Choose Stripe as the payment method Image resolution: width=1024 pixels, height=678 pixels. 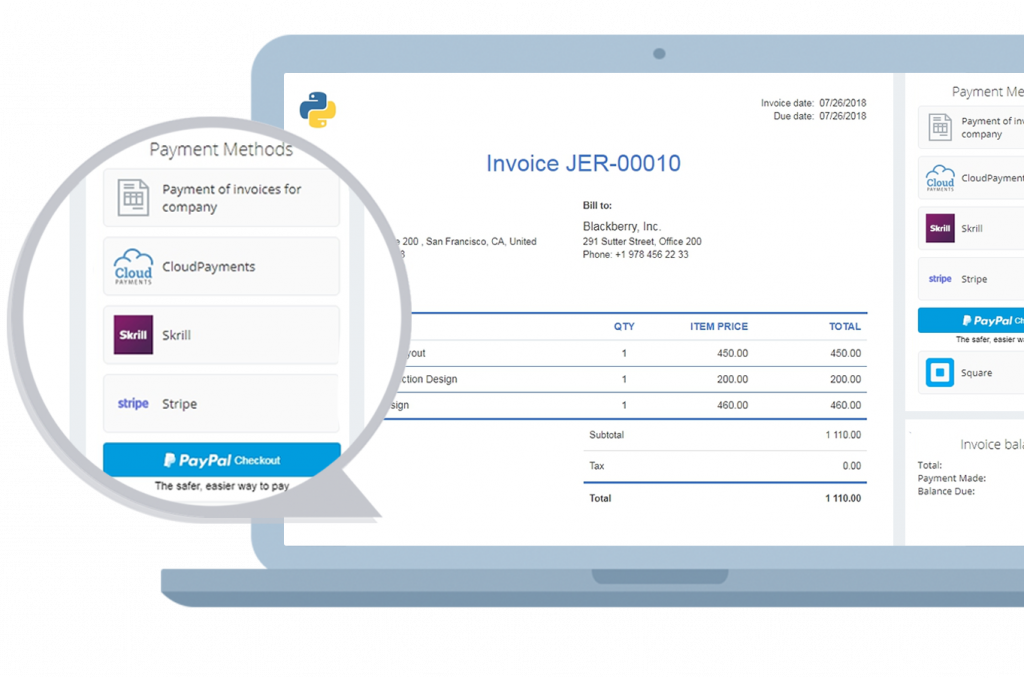(220, 403)
